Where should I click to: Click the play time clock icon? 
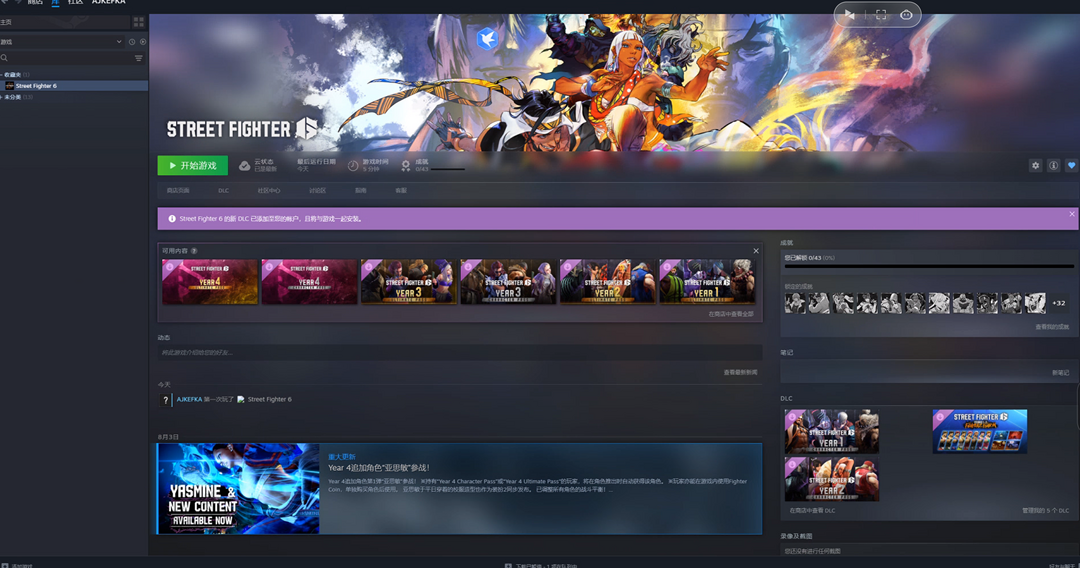point(353,165)
